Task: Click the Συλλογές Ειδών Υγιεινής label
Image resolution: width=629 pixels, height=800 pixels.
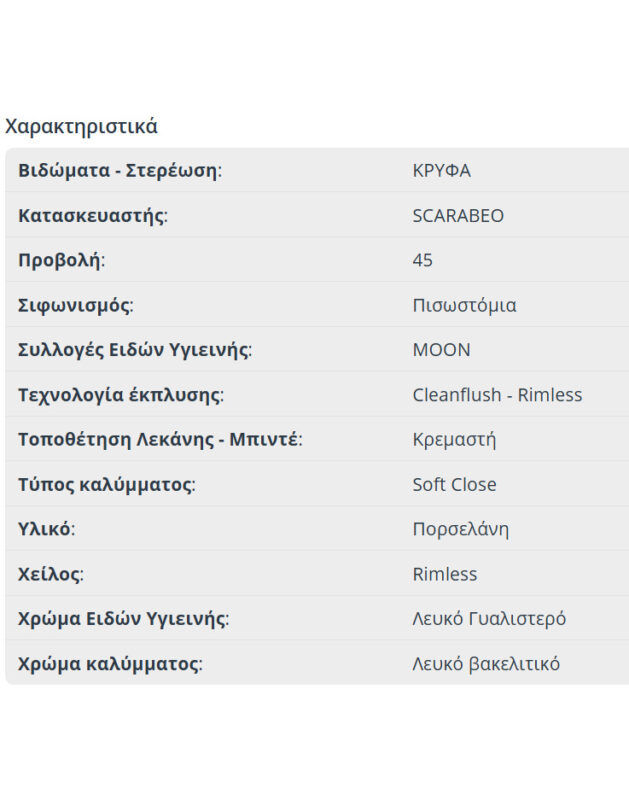Action: pos(134,350)
